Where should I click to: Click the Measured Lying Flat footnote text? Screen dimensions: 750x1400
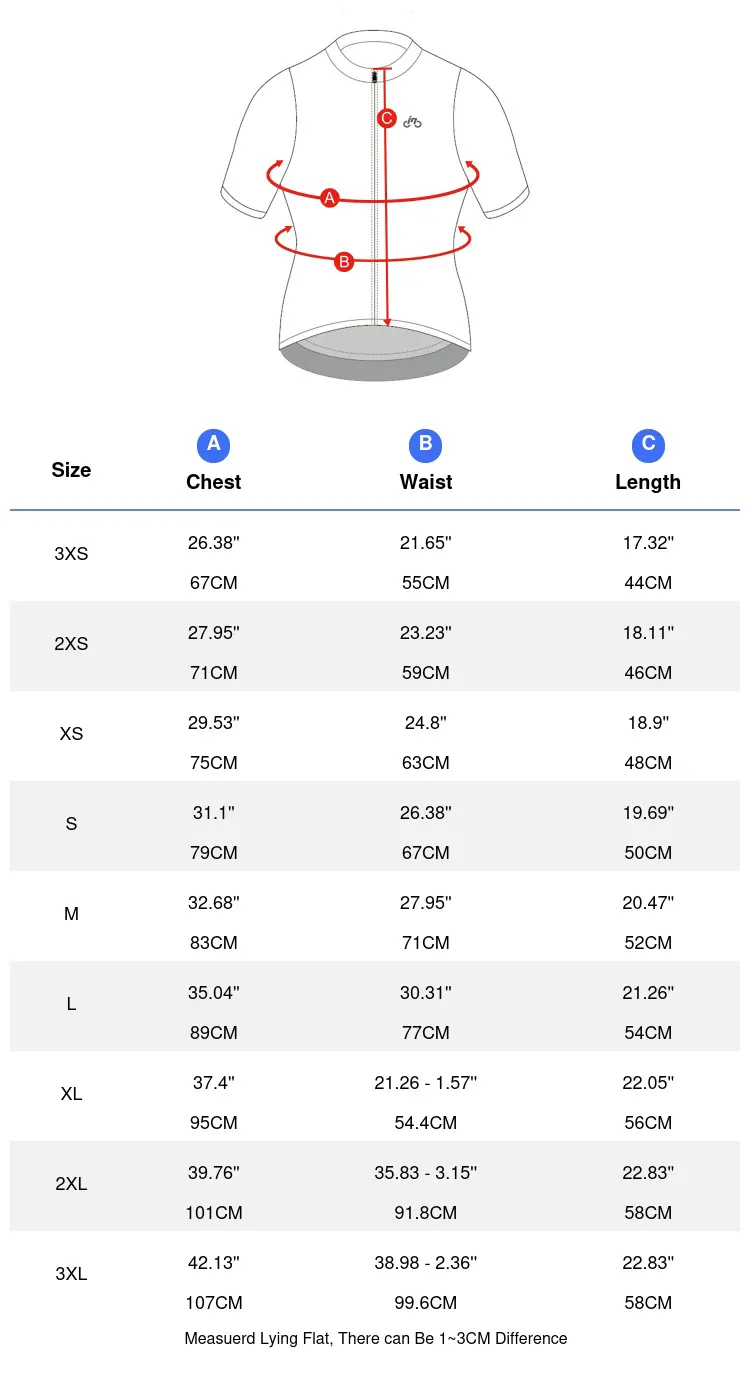point(376,1338)
